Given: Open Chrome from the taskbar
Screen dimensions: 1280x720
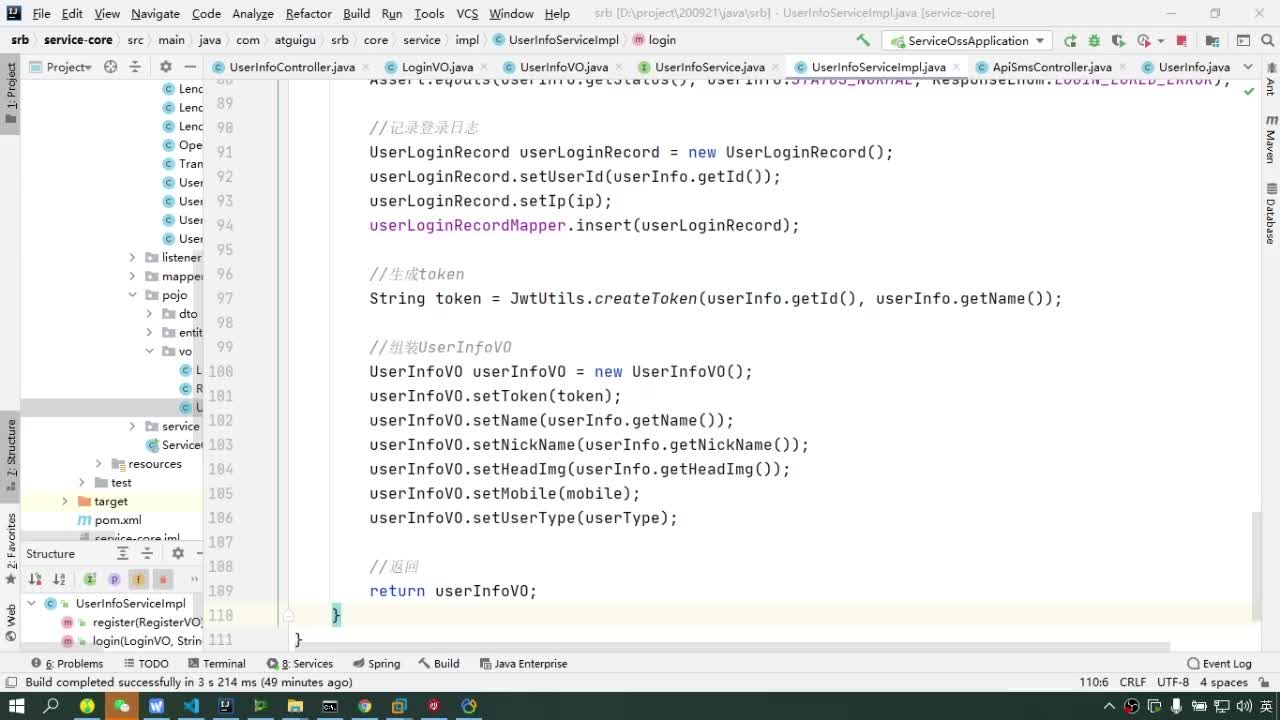Looking at the screenshot, I should (x=364, y=706).
